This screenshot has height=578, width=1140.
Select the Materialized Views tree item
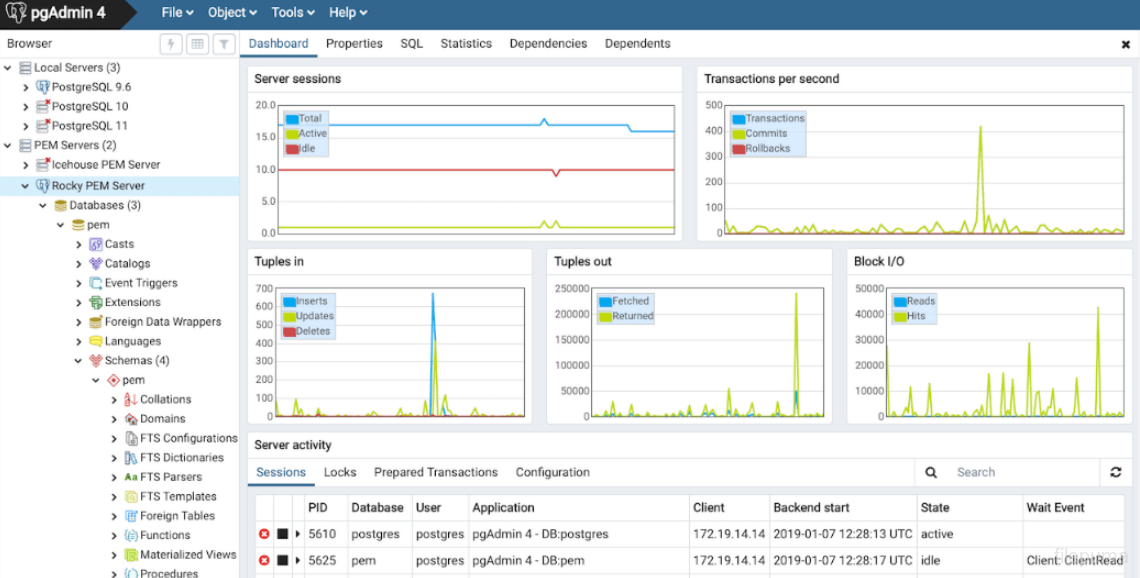click(188, 555)
